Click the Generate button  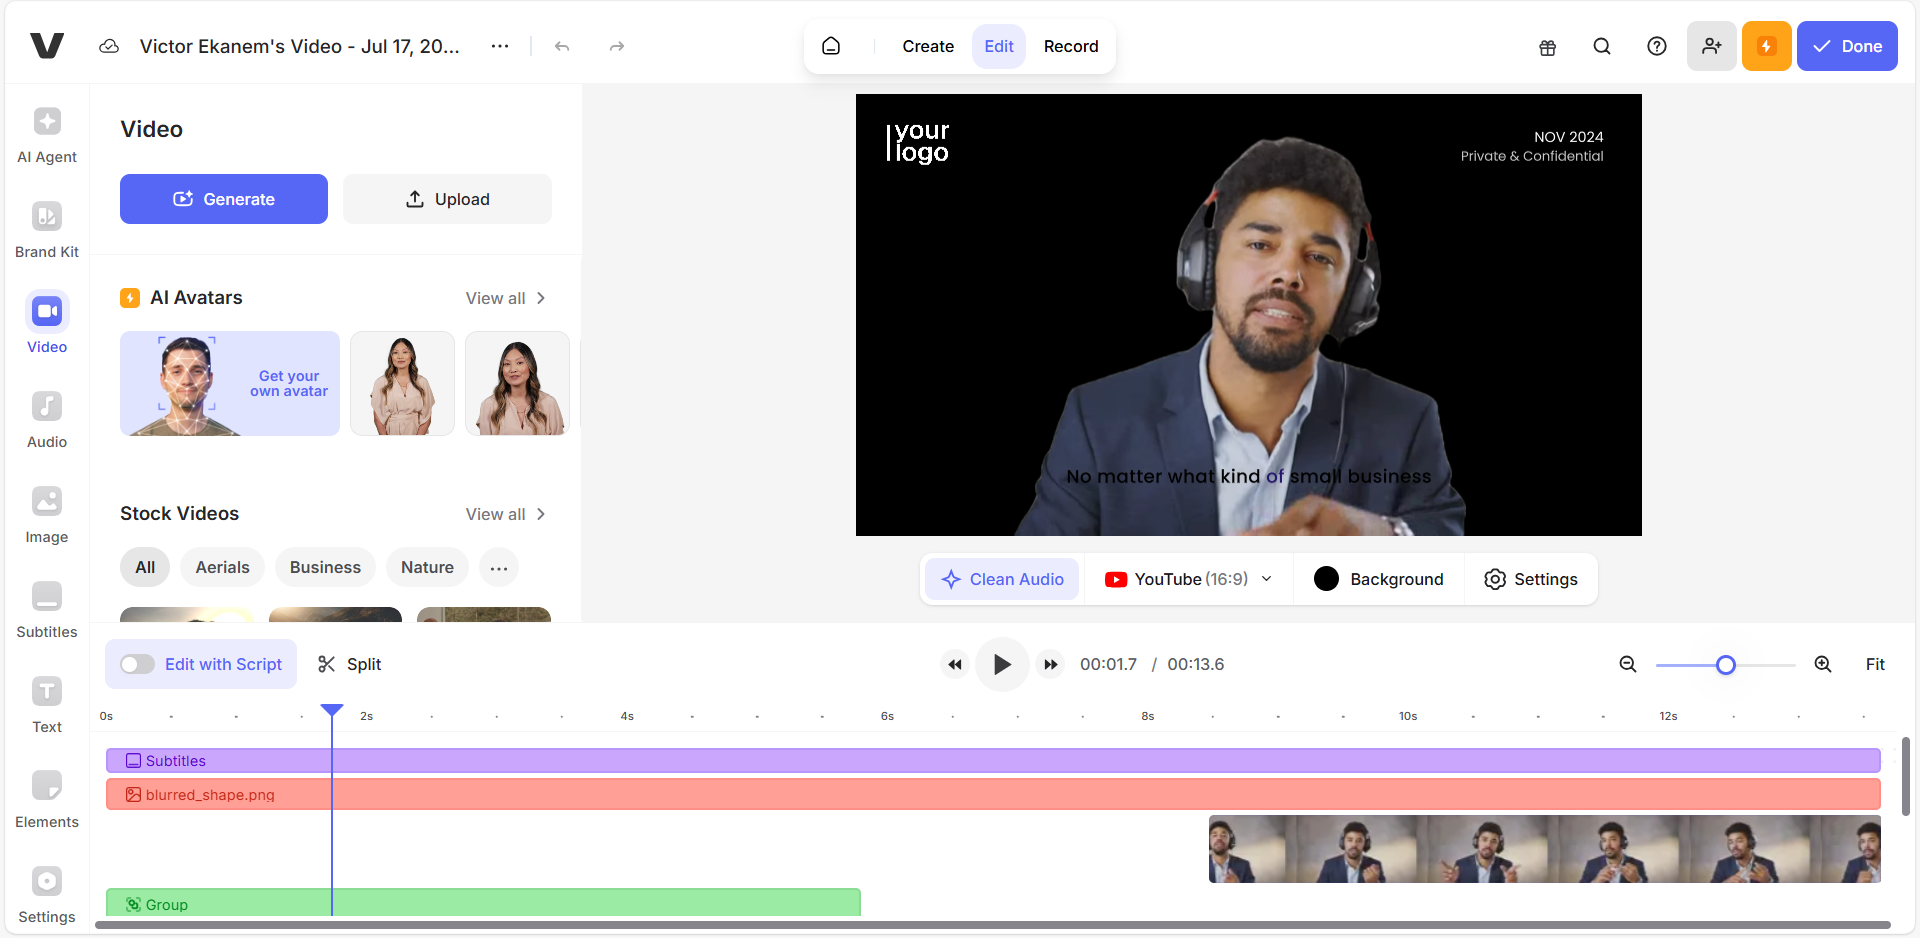[x=223, y=199]
